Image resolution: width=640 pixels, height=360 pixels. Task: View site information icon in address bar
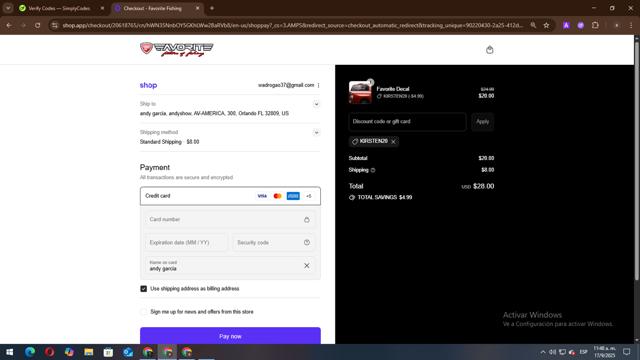tap(54, 25)
